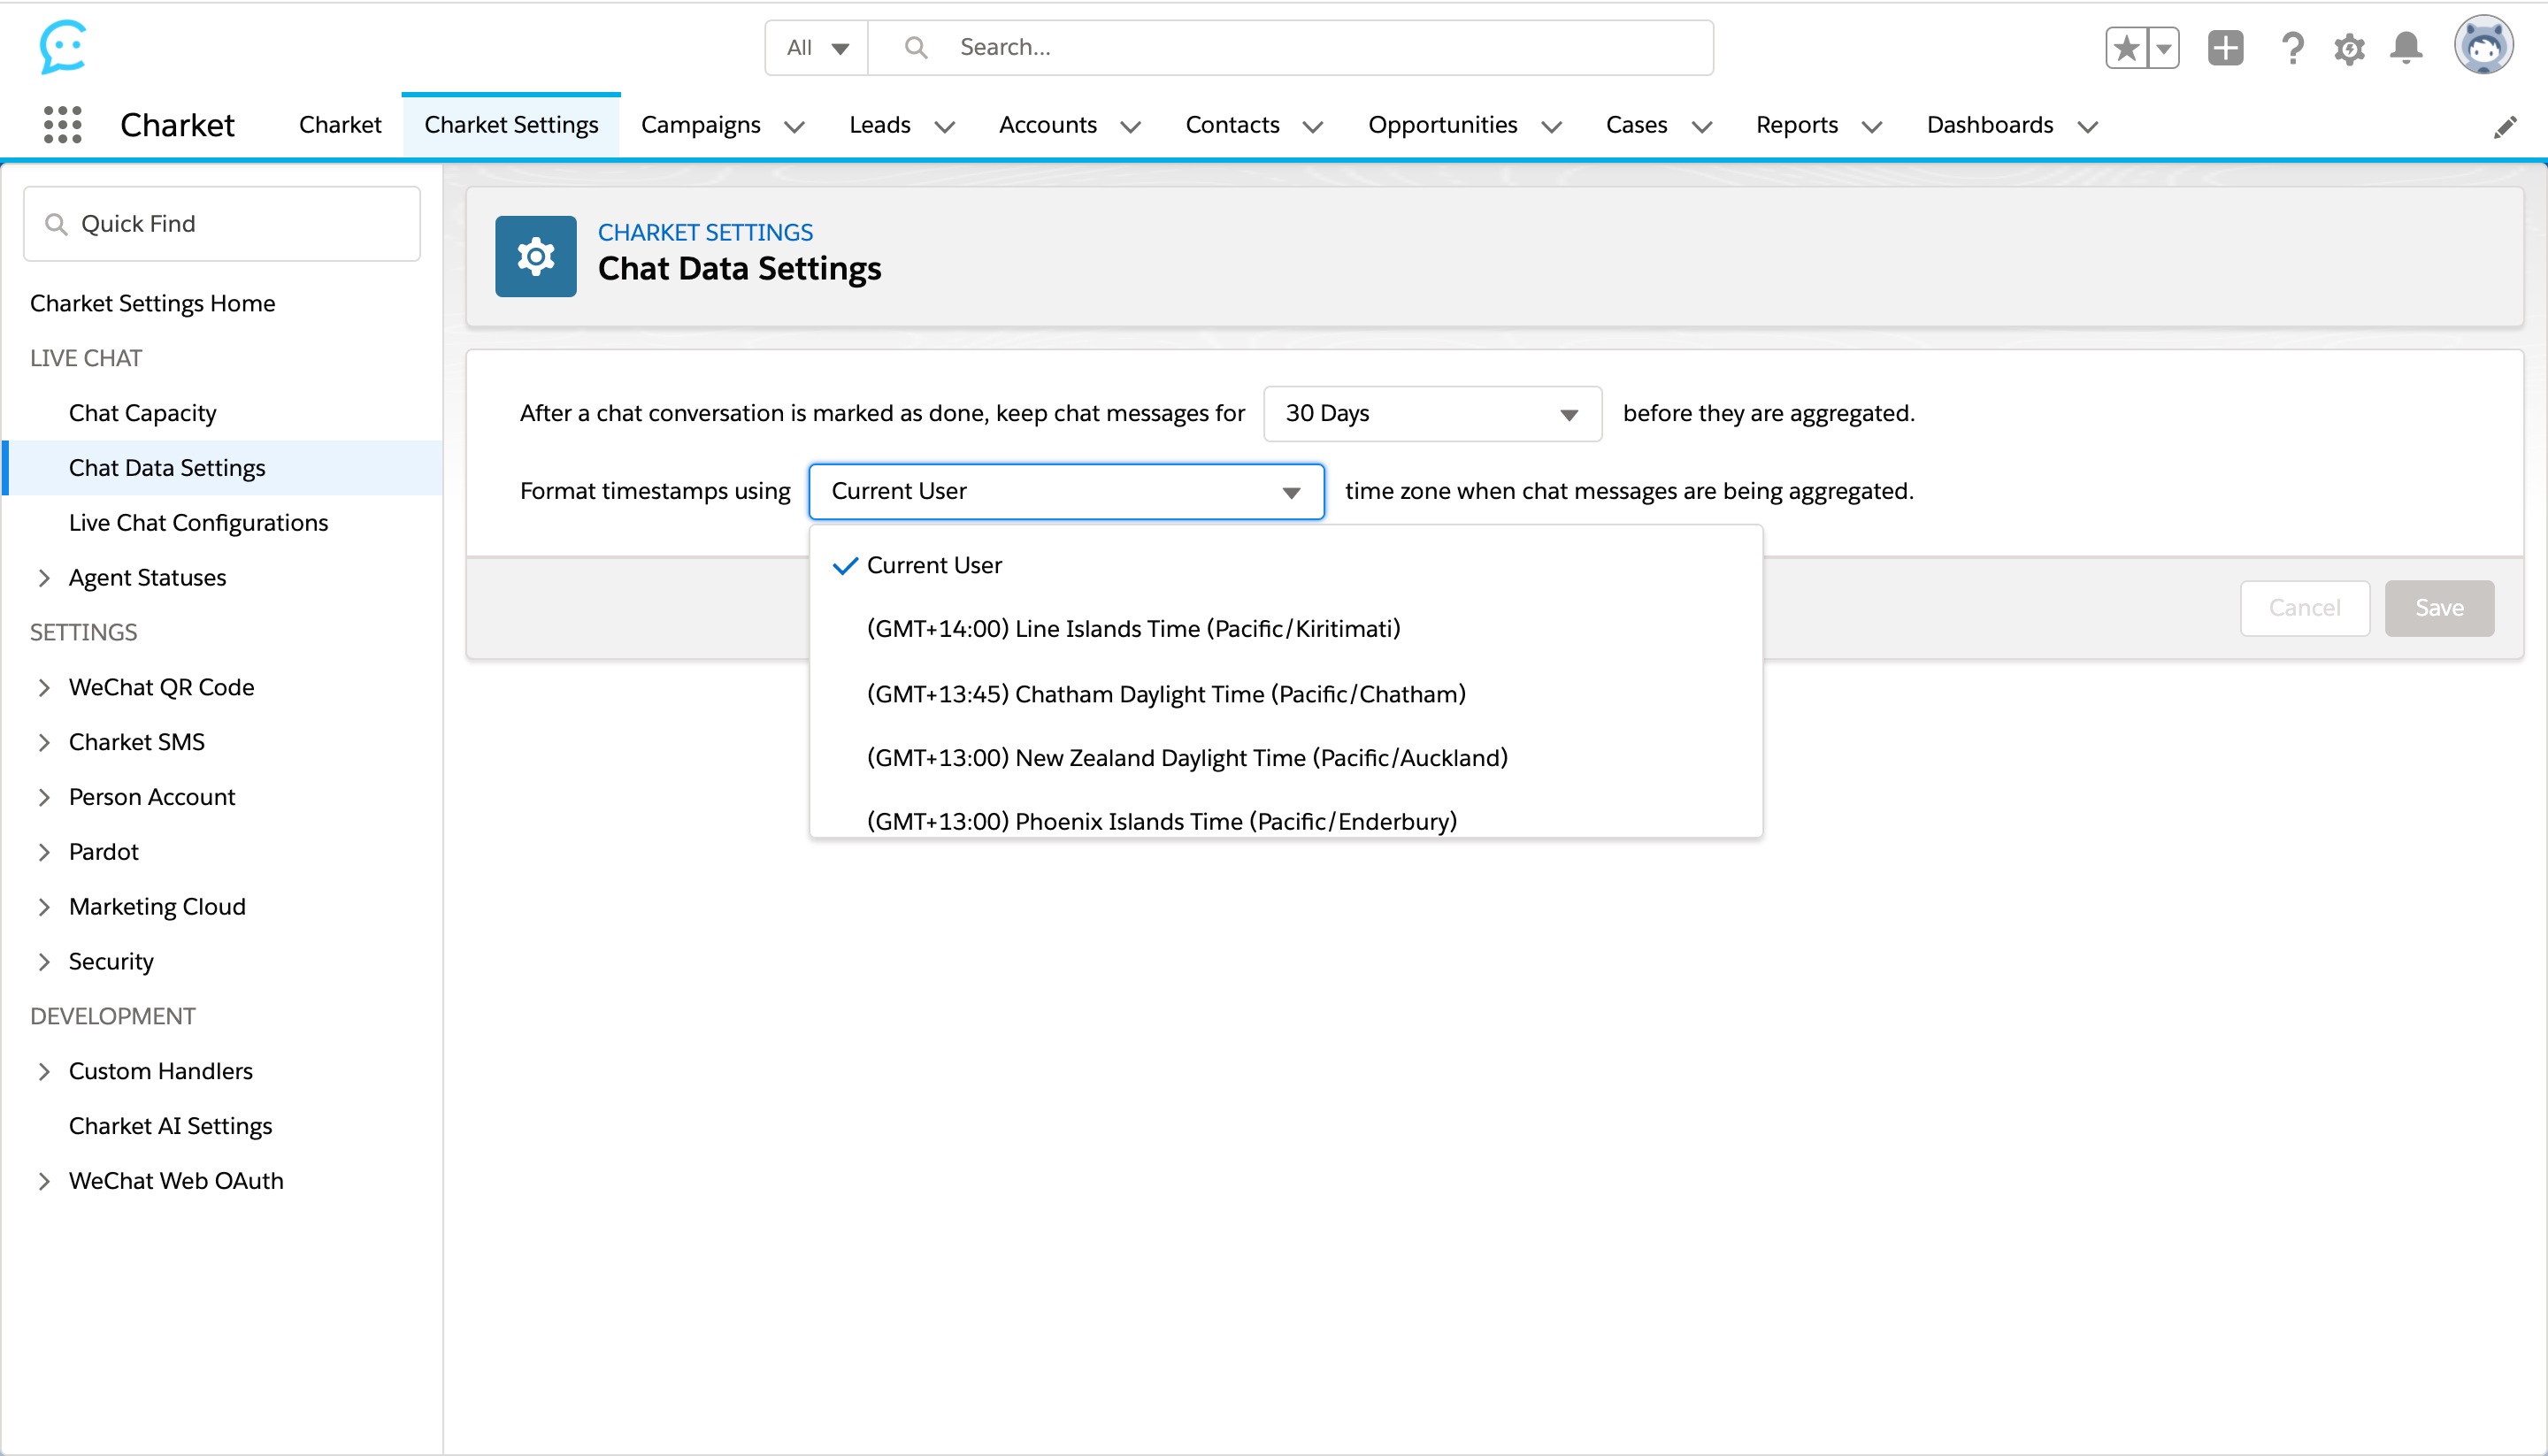This screenshot has width=2548, height=1456.
Task: Expand the Marketing Cloud section
Action: pos(44,907)
